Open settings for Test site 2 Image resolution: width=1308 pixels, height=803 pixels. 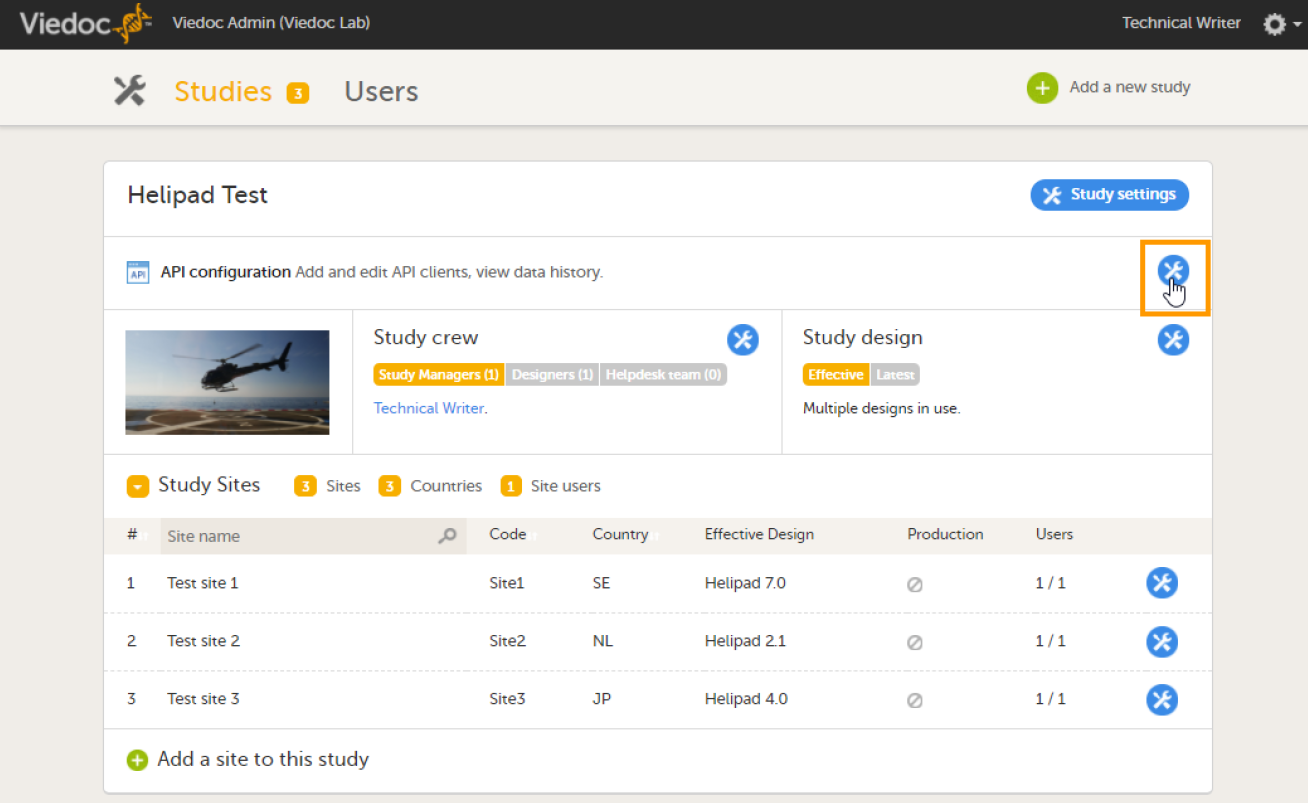(x=1162, y=641)
